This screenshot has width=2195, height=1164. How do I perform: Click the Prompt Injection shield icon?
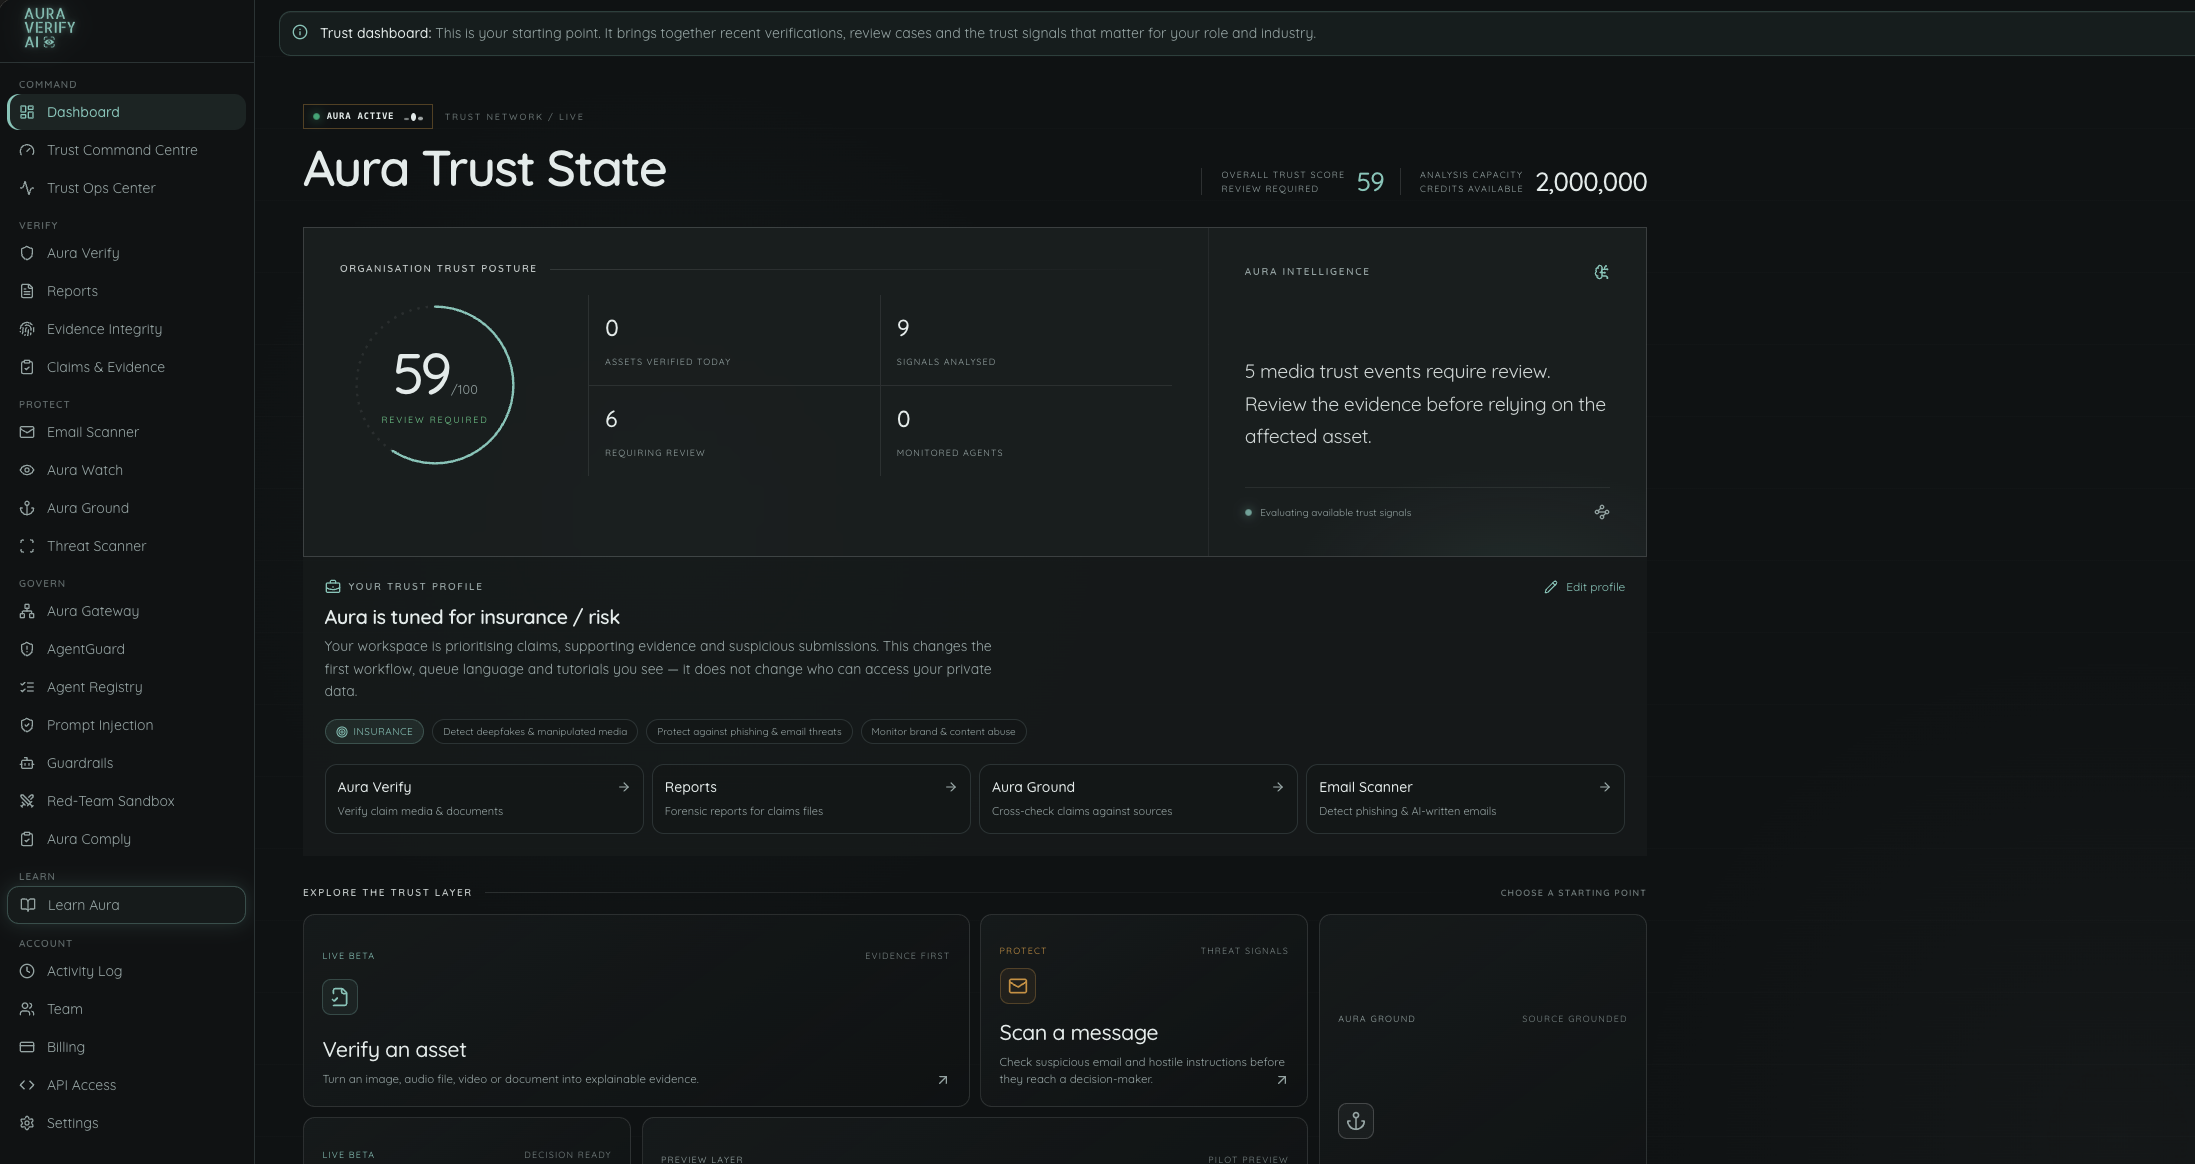tap(27, 725)
